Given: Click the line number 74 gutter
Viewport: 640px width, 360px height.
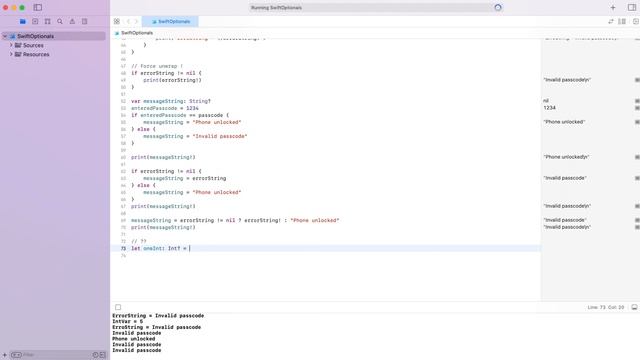Looking at the screenshot, I should click(x=123, y=256).
